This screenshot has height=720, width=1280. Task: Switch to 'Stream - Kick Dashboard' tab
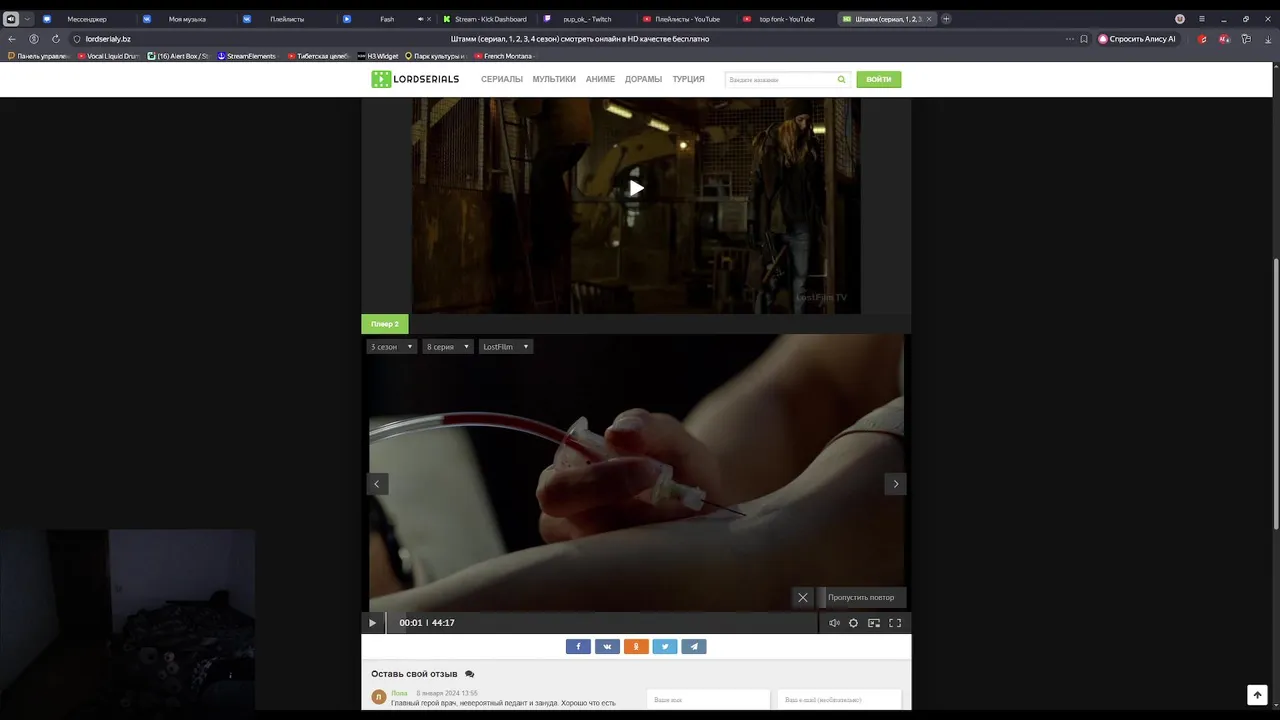[488, 19]
